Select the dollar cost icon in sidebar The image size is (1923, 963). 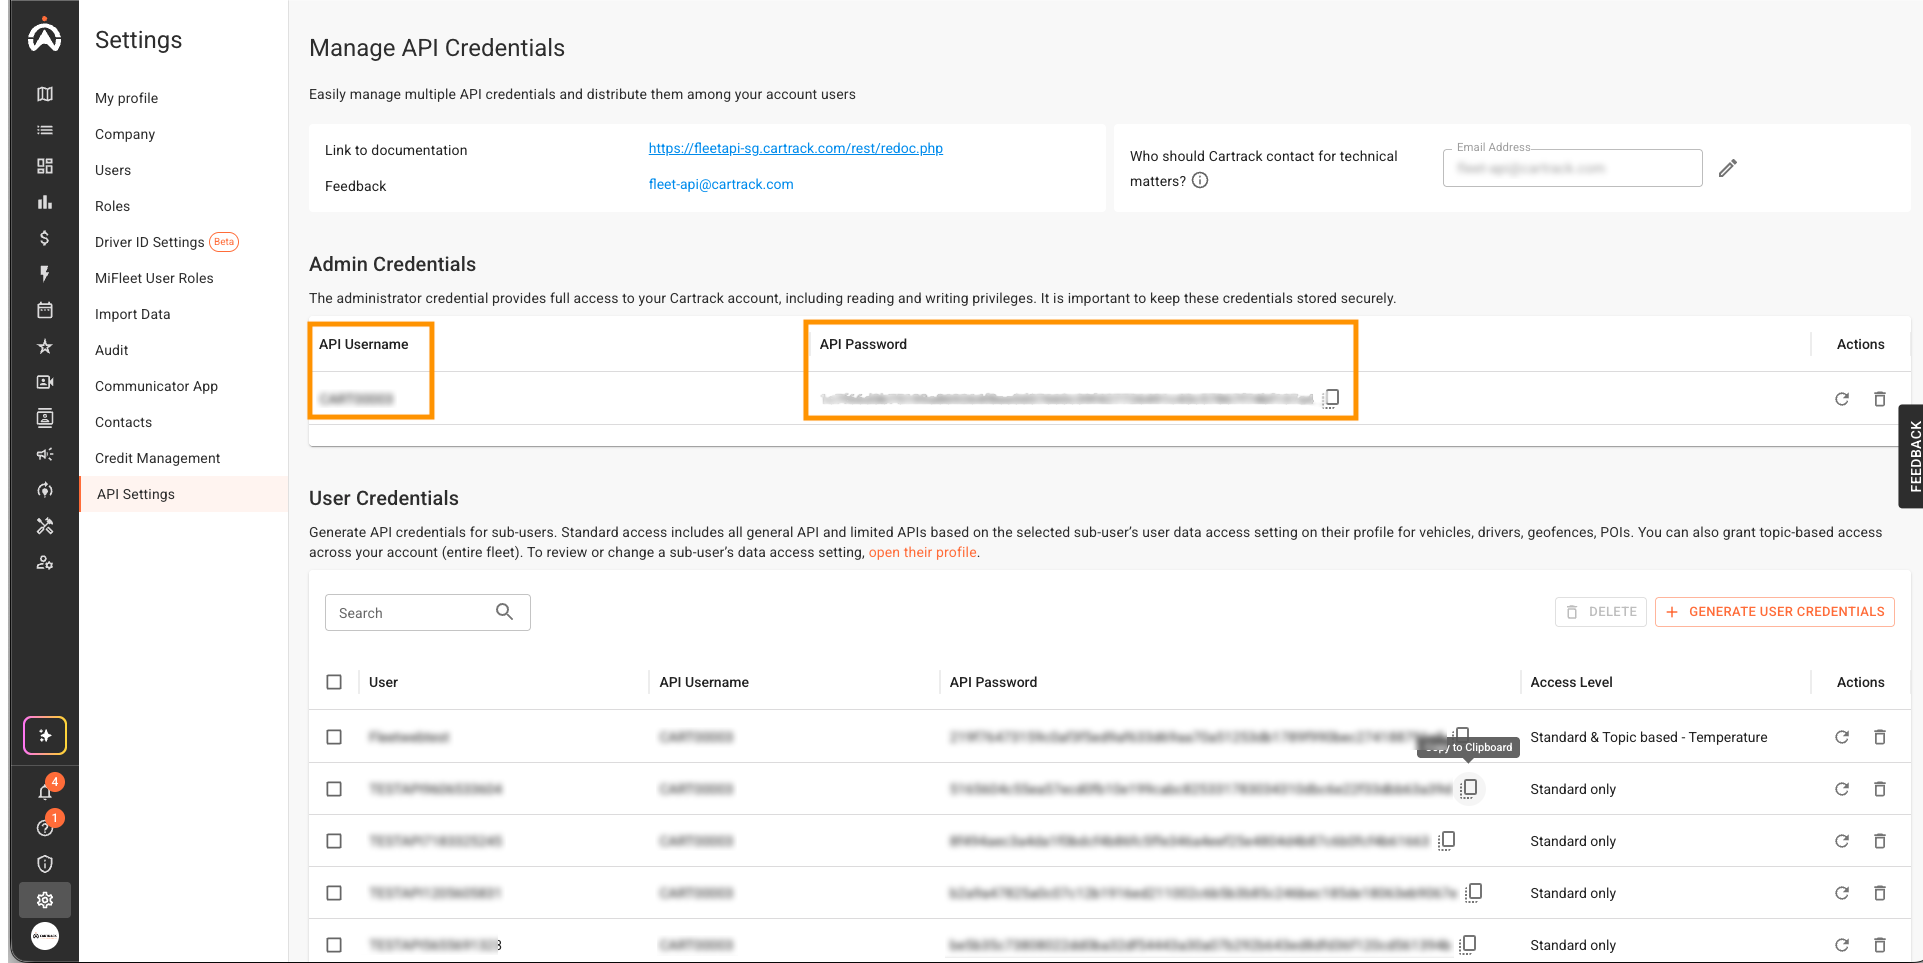tap(44, 238)
